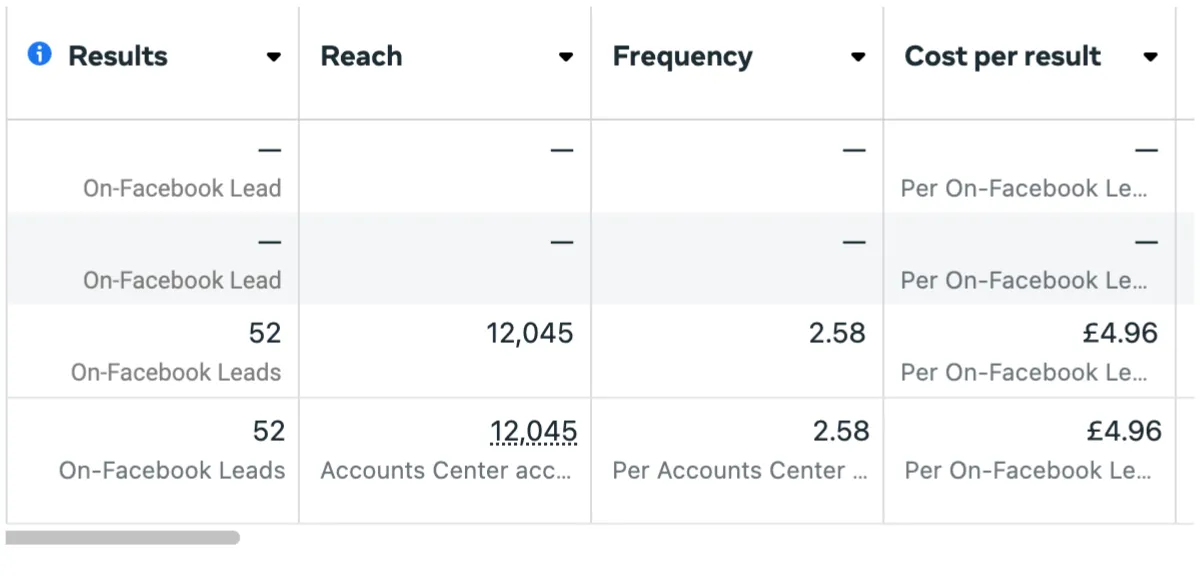Select the £4.96 cost cell in the third row

[x=1029, y=350]
